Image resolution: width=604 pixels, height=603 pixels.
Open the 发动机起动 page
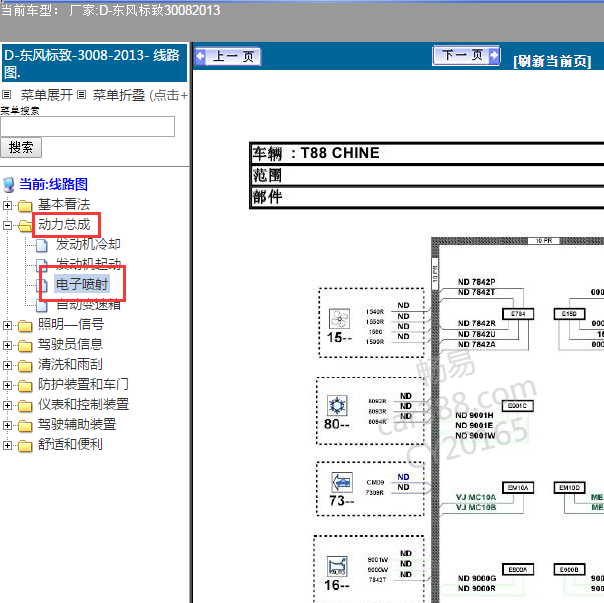[x=88, y=264]
